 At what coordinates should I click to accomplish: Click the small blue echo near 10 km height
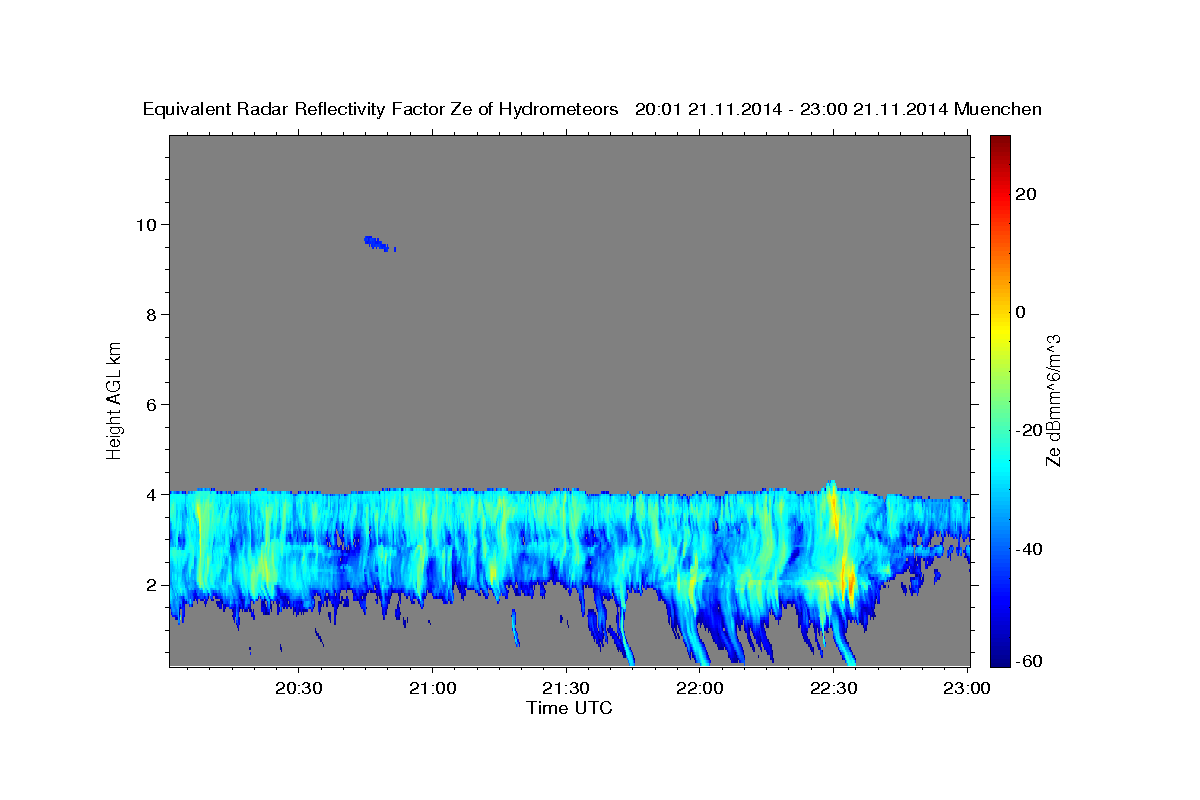[379, 242]
